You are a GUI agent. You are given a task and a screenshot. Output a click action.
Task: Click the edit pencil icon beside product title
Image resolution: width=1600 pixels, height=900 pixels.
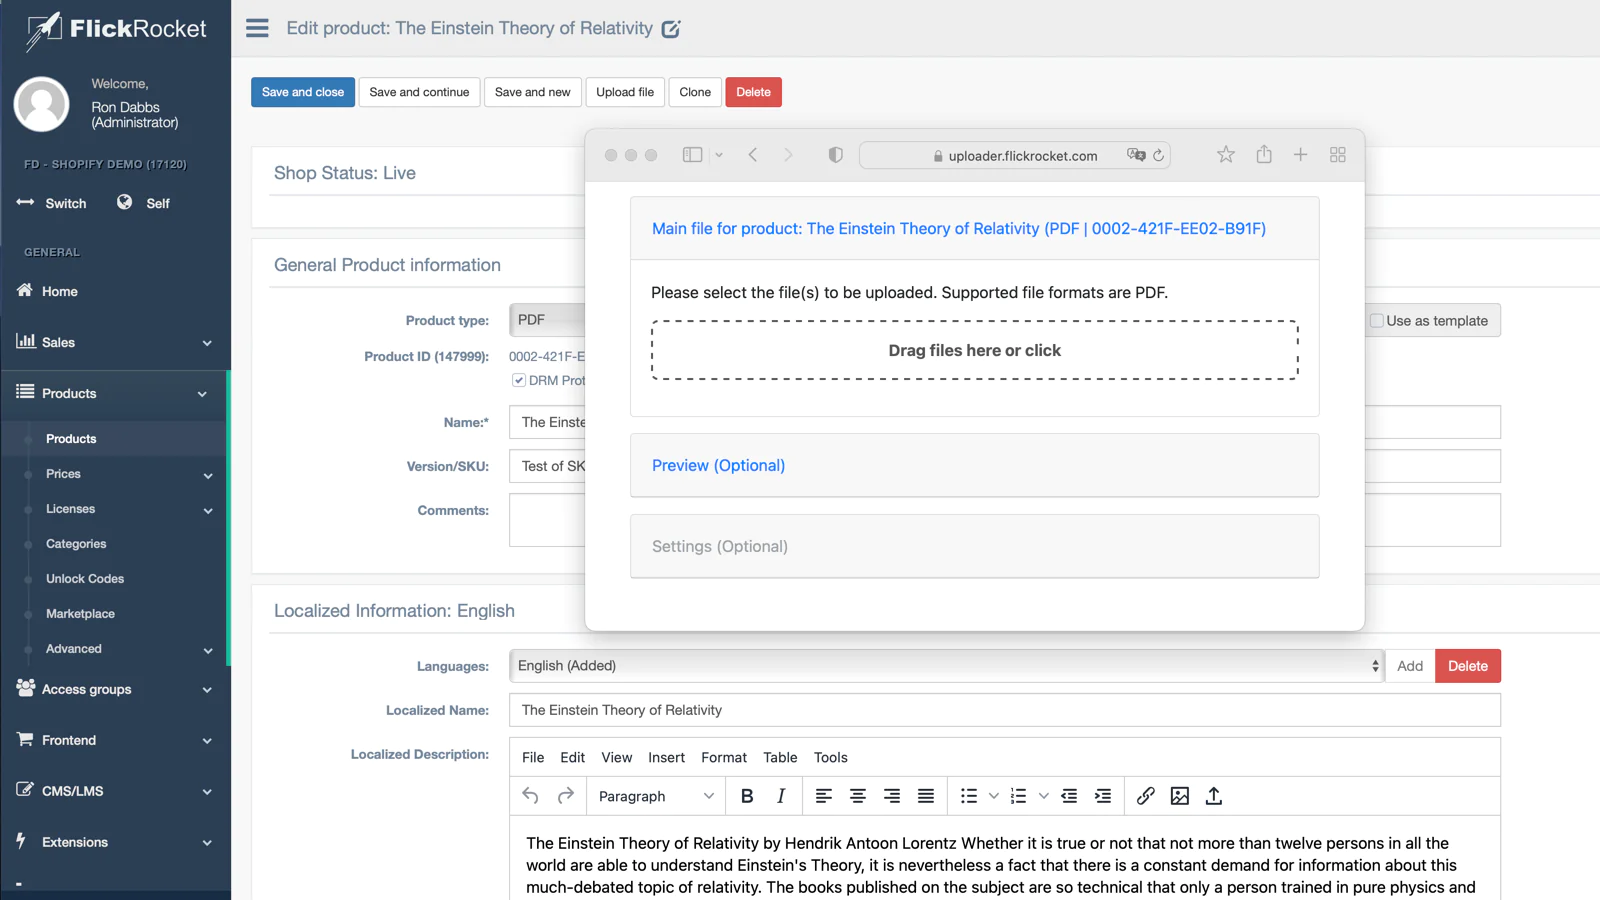[671, 29]
